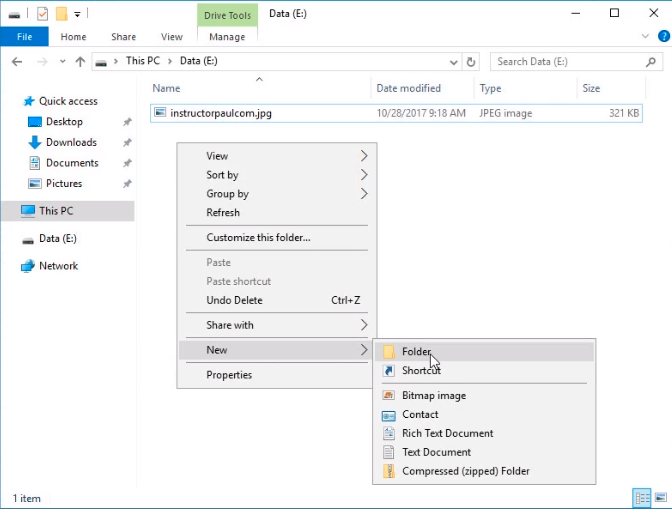The image size is (672, 509).
Task: Switch to details view layout
Action: 641,497
